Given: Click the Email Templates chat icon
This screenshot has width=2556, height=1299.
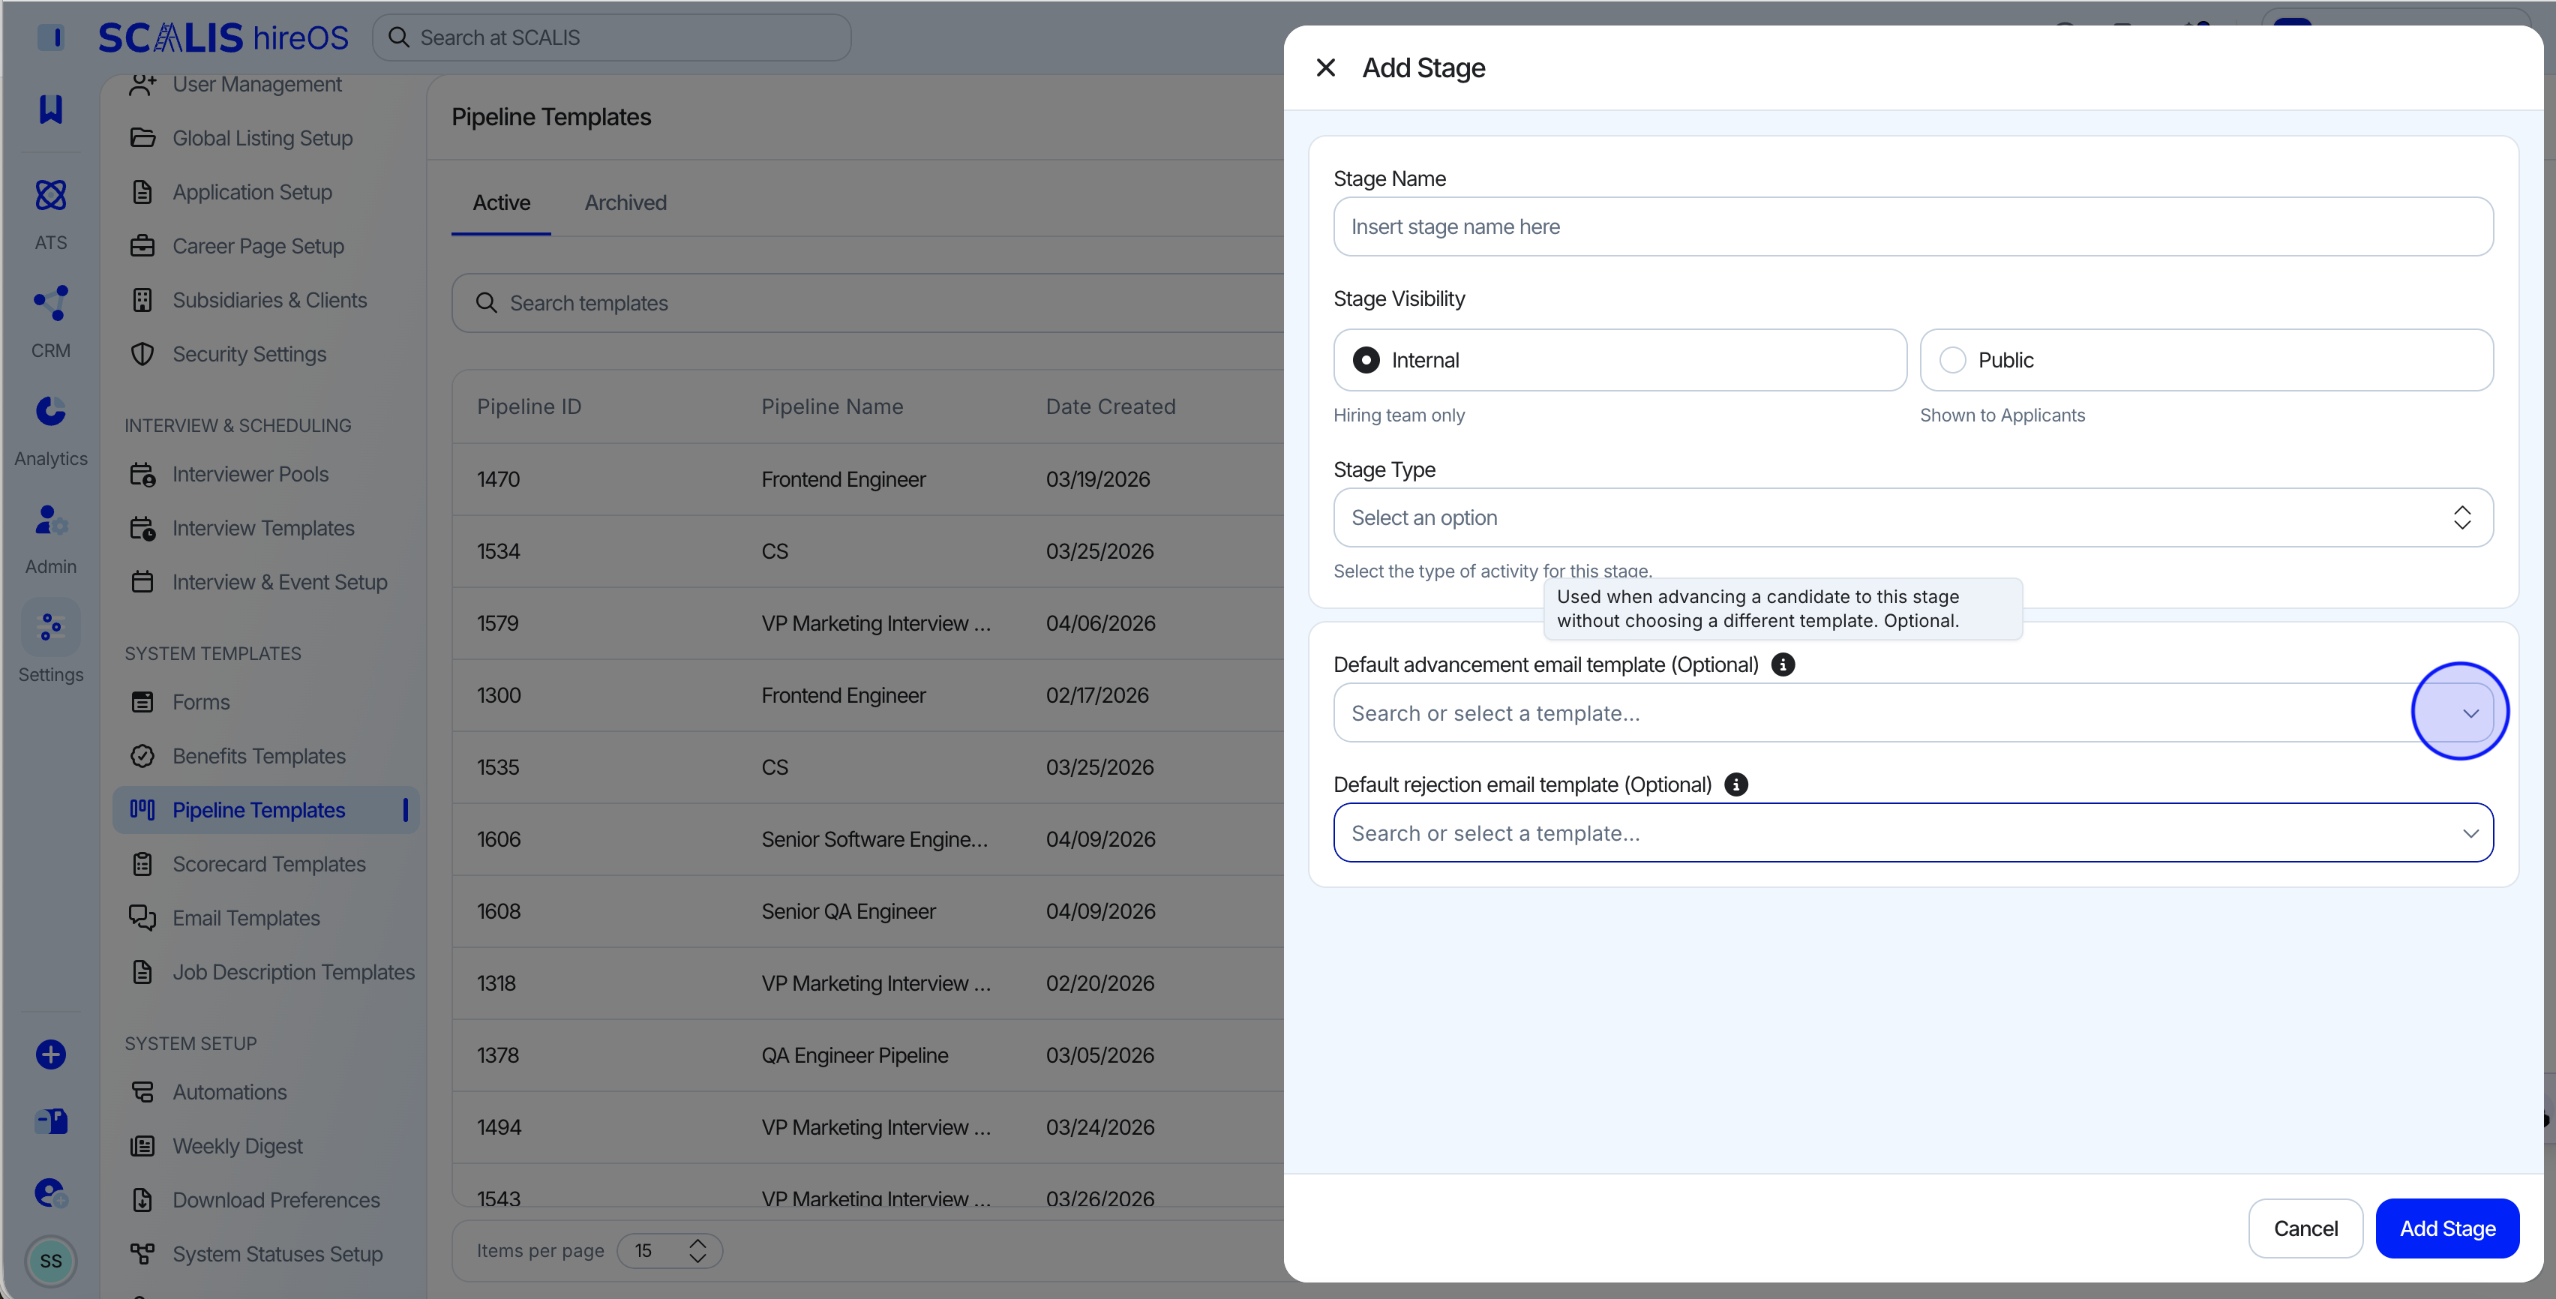Looking at the screenshot, I should click(143, 918).
